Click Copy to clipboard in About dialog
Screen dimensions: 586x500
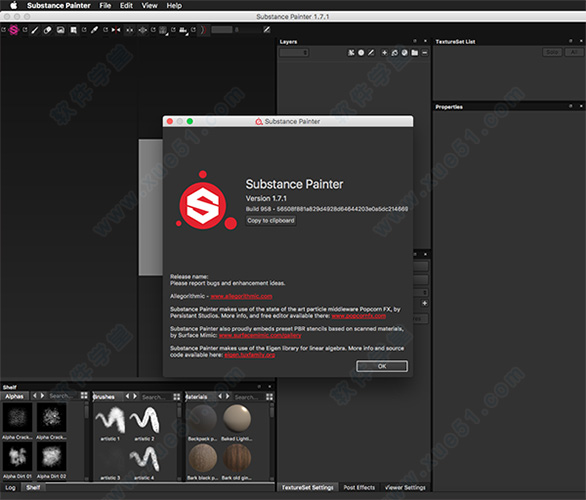pyautogui.click(x=271, y=220)
